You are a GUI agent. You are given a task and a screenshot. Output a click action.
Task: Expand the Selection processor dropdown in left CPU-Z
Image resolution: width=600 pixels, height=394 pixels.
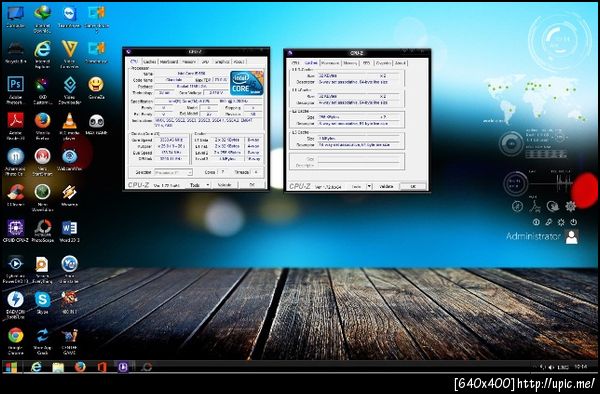point(173,173)
